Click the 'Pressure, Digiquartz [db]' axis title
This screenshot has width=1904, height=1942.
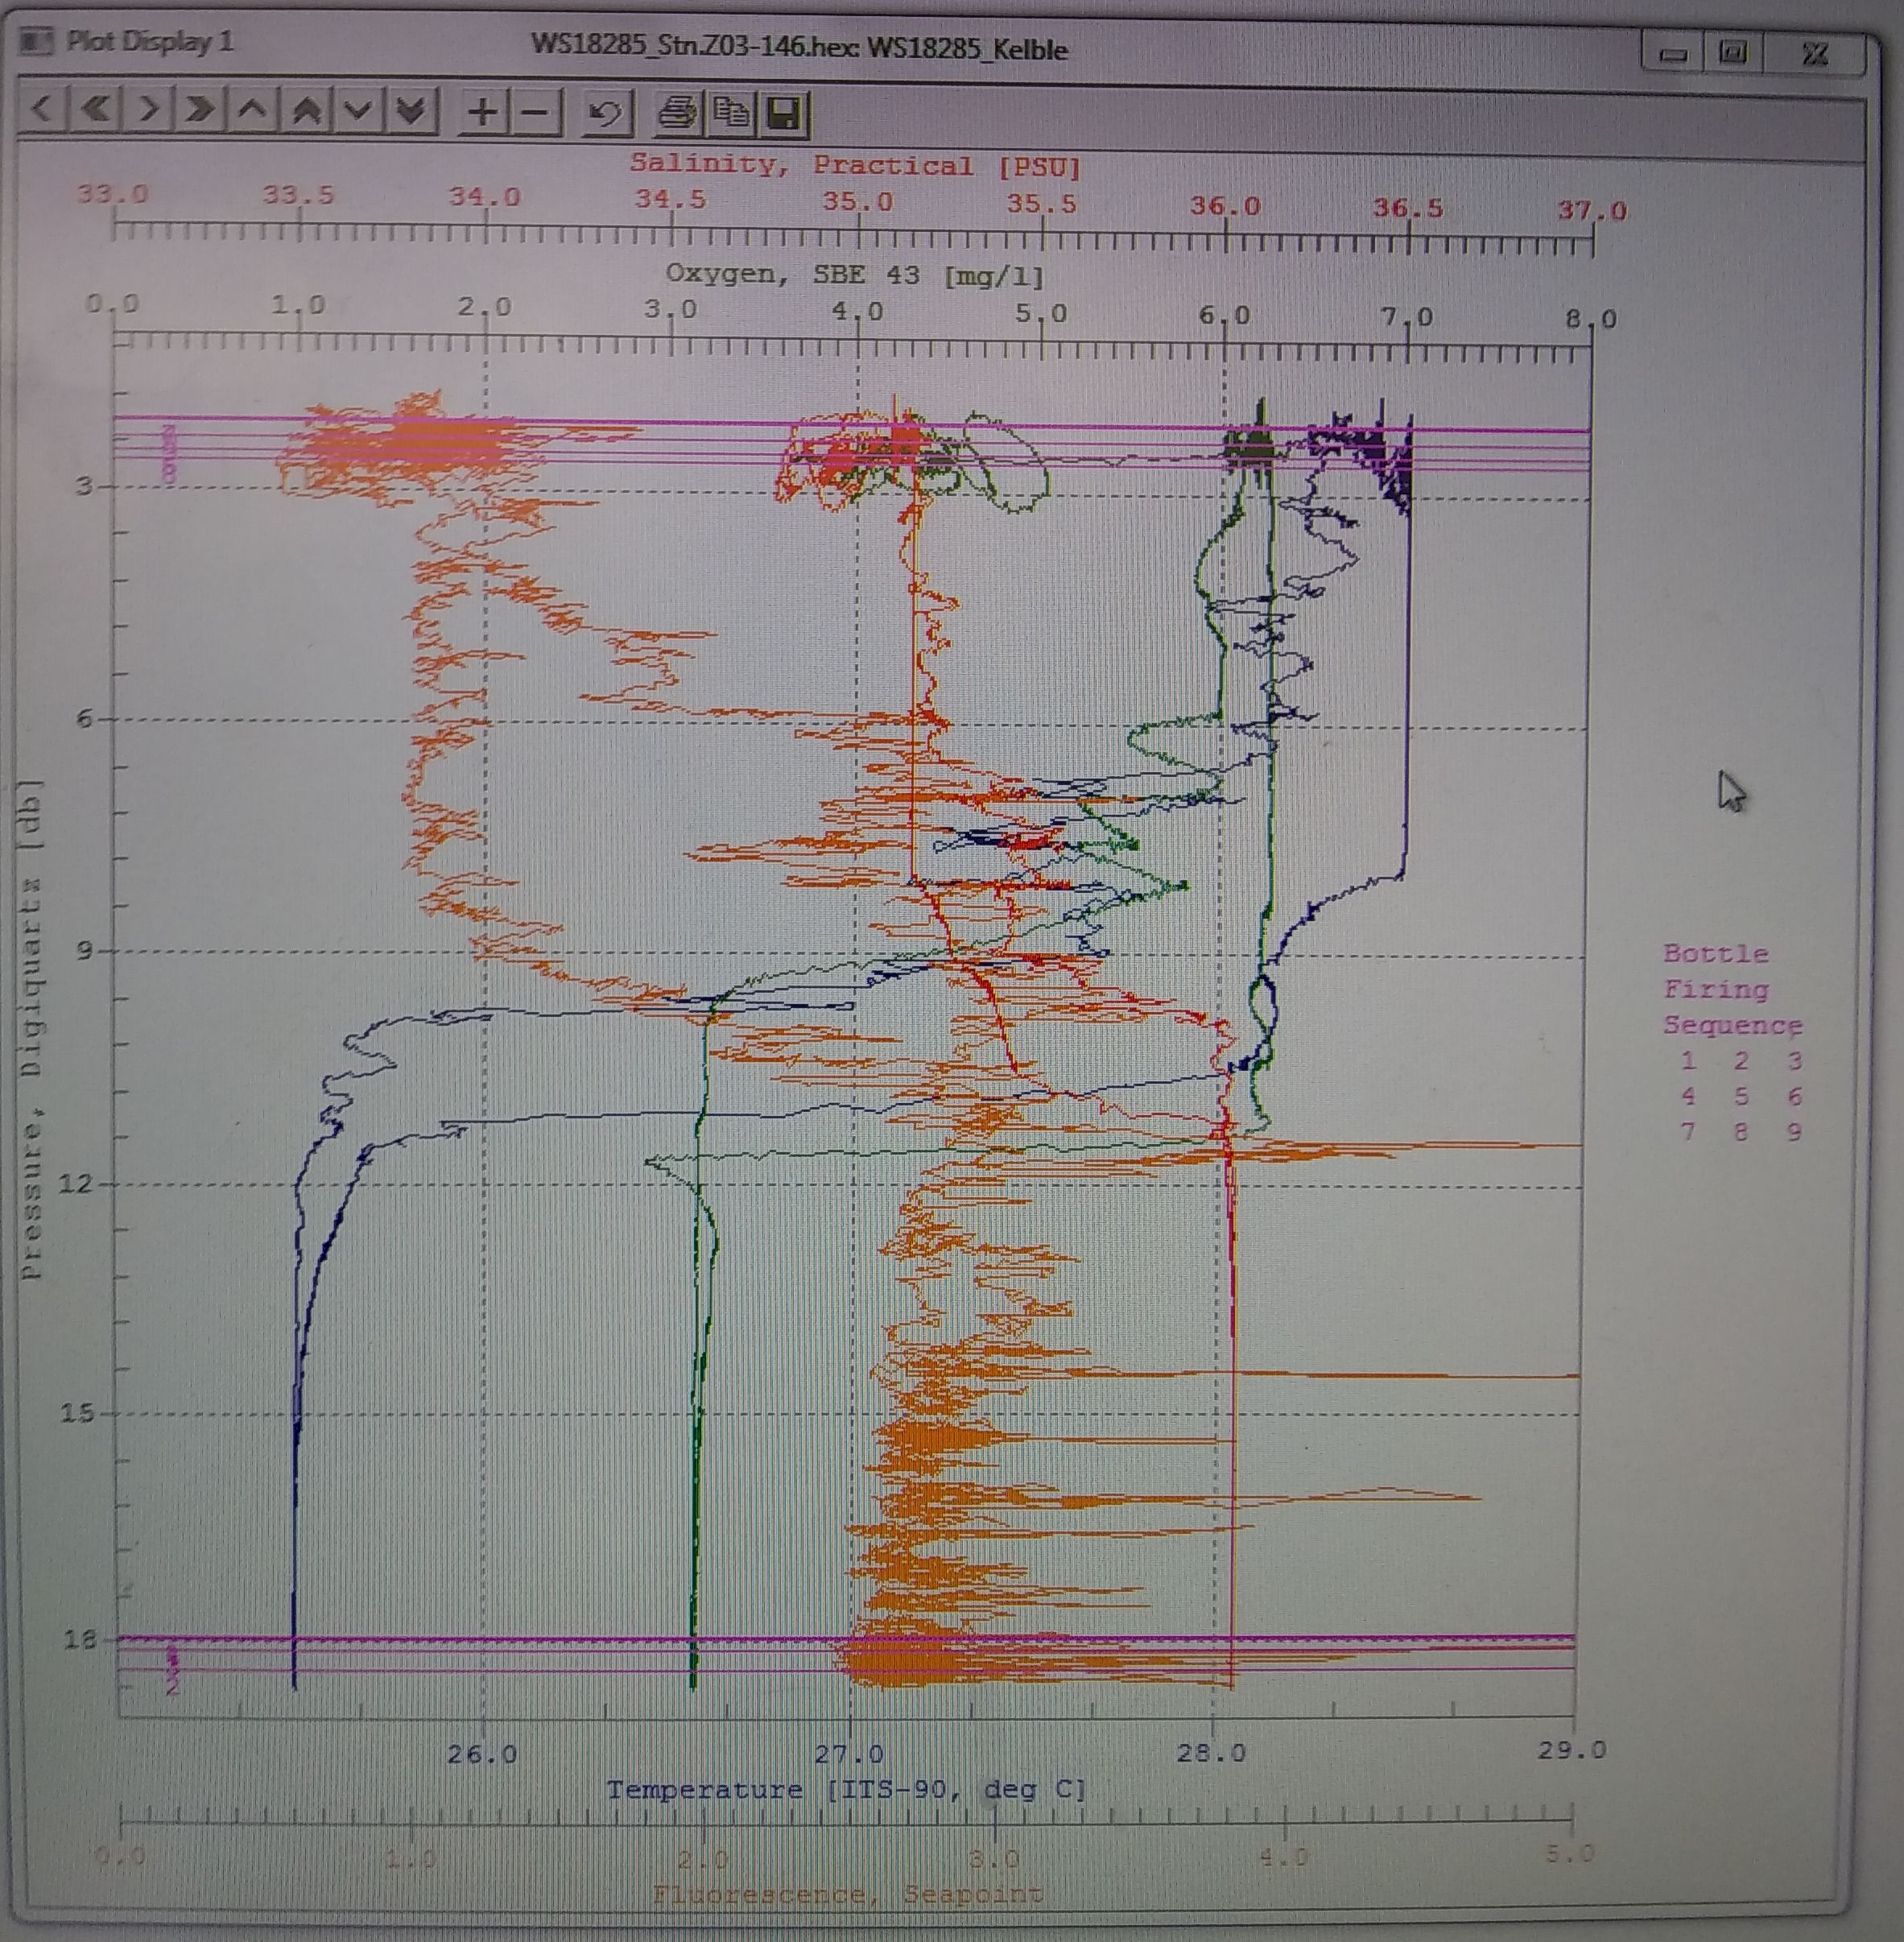32,1030
